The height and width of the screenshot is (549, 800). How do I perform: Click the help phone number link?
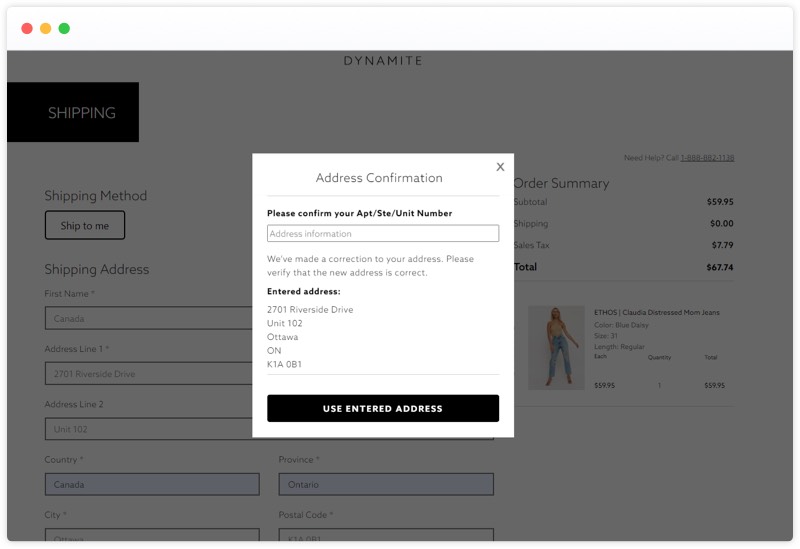point(707,158)
